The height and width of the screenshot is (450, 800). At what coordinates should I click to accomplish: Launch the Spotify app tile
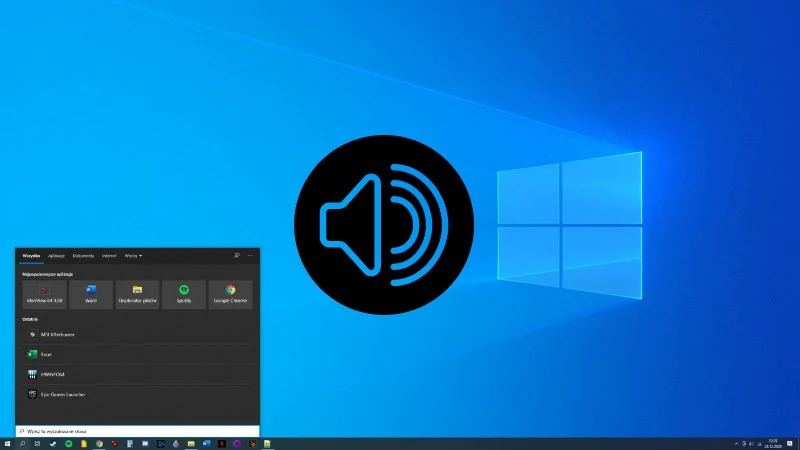[x=184, y=294]
